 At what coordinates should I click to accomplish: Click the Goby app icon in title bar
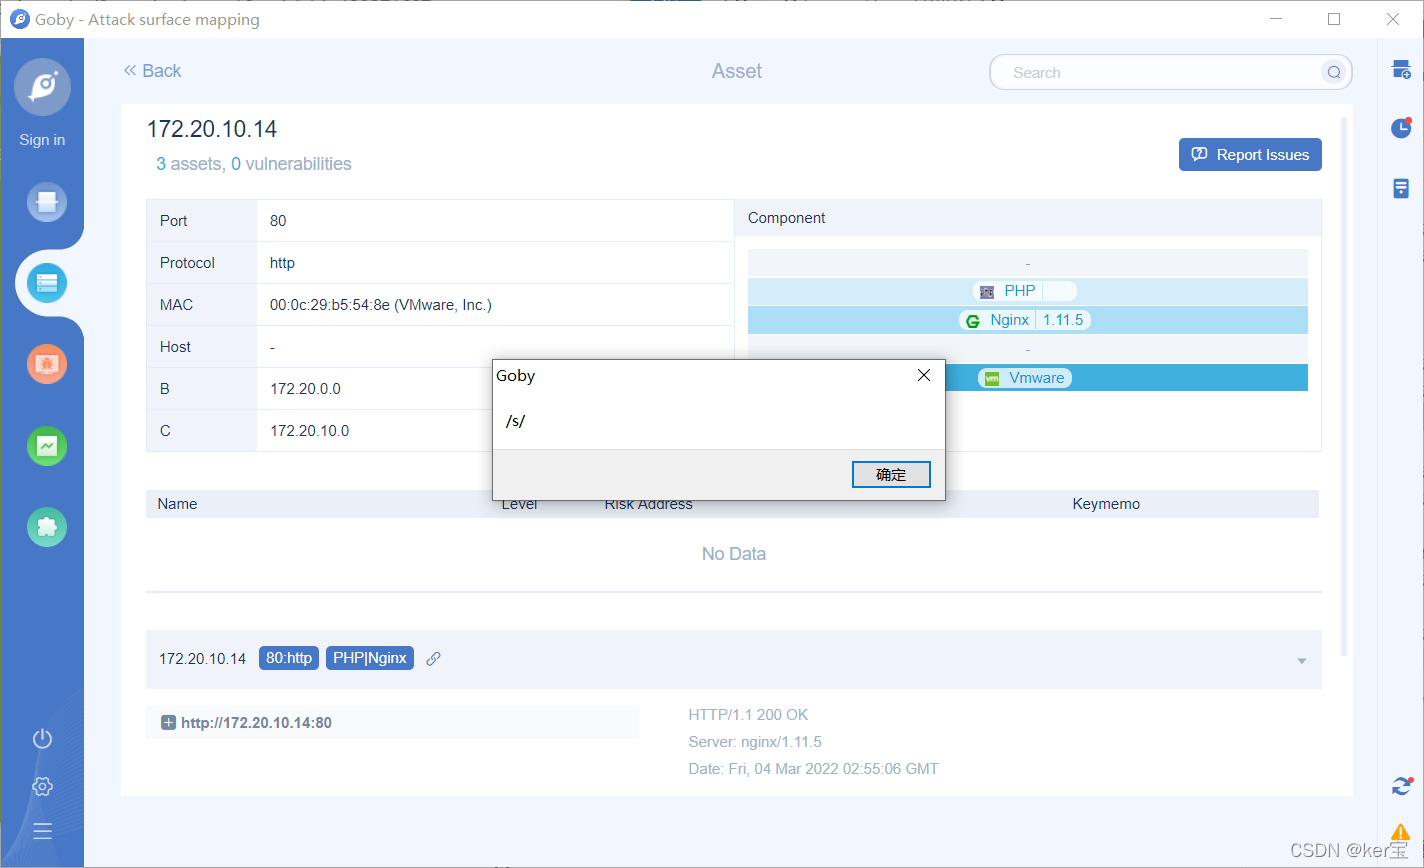click(19, 19)
